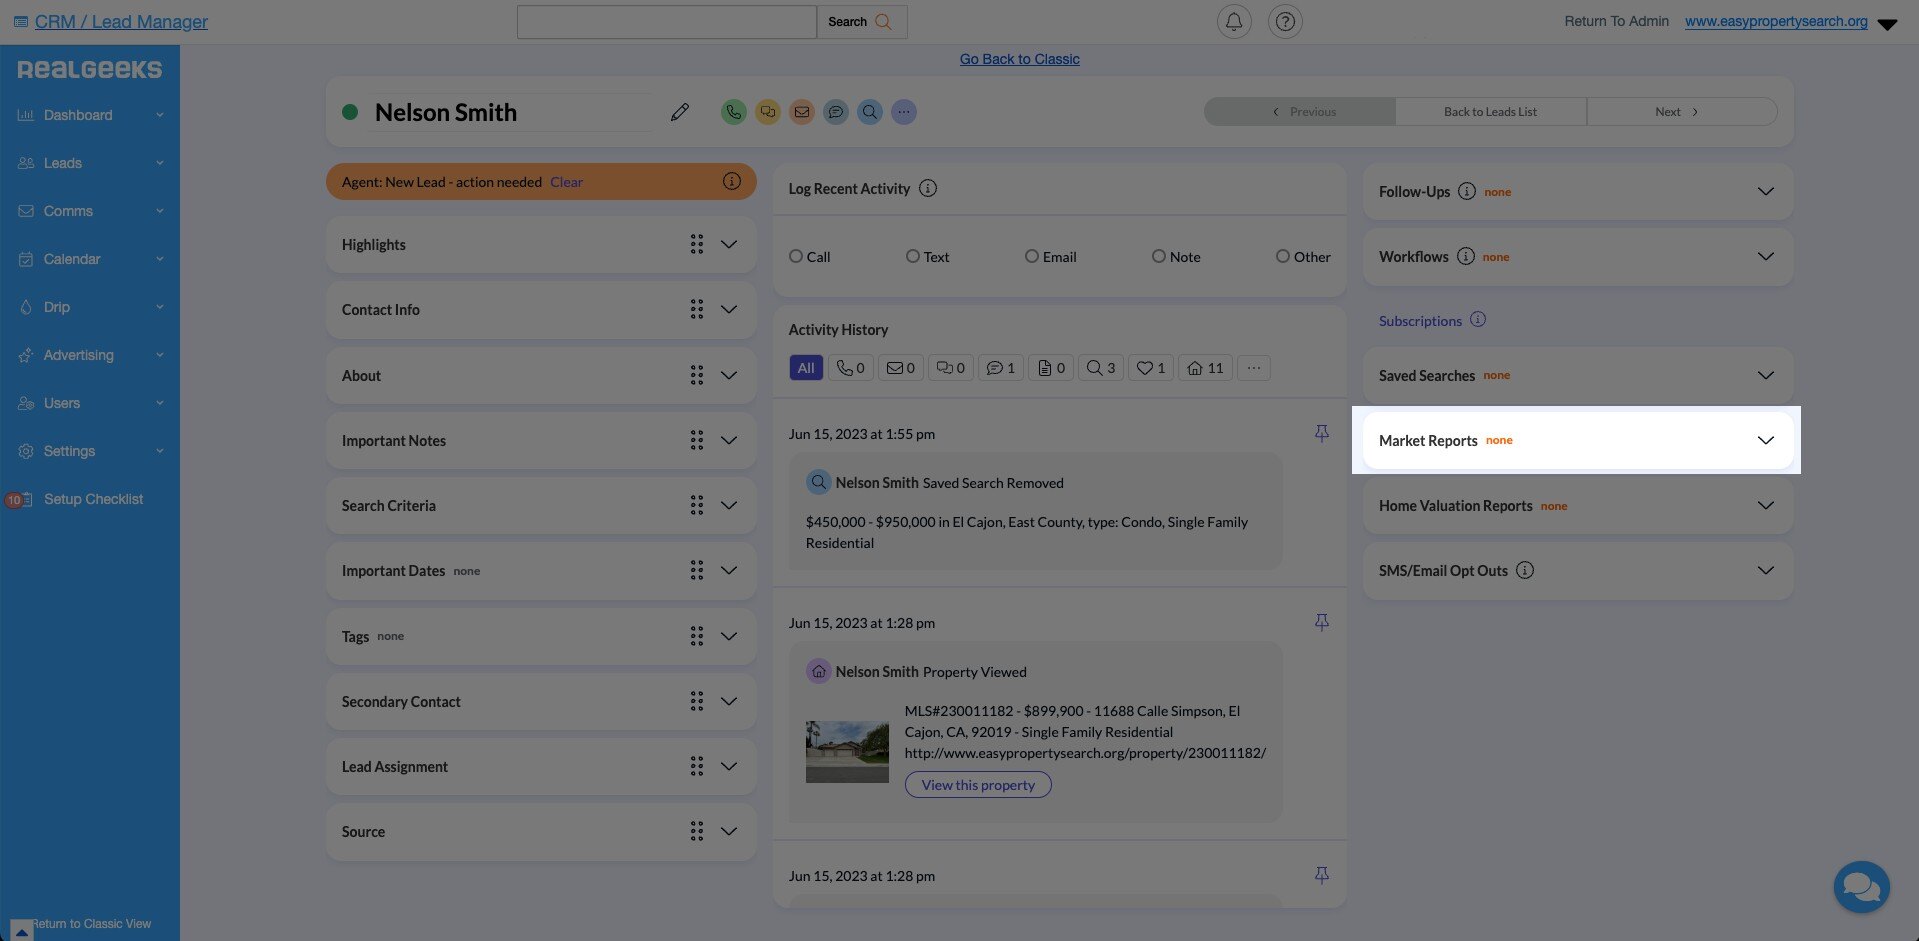The height and width of the screenshot is (941, 1919).
Task: Show Subscriptions info icon
Action: coord(1478,320)
